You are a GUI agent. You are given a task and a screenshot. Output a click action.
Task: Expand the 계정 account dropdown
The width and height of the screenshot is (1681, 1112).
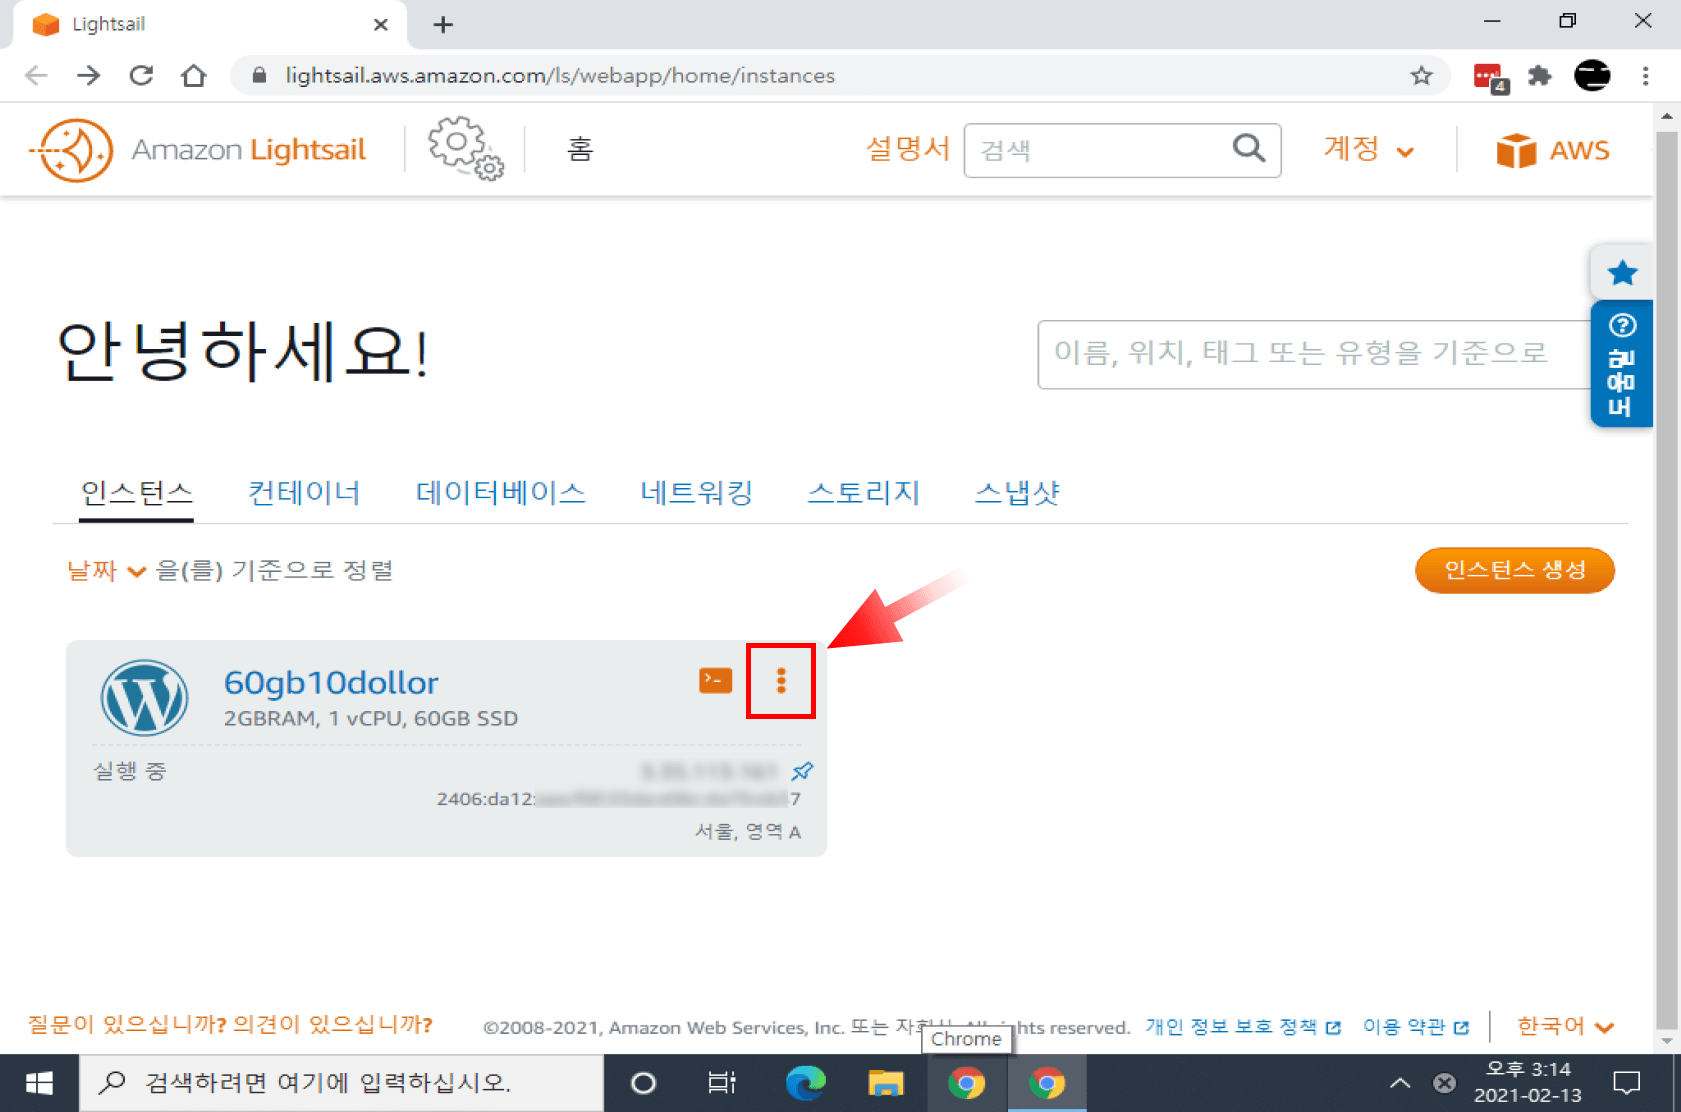pyautogui.click(x=1368, y=150)
